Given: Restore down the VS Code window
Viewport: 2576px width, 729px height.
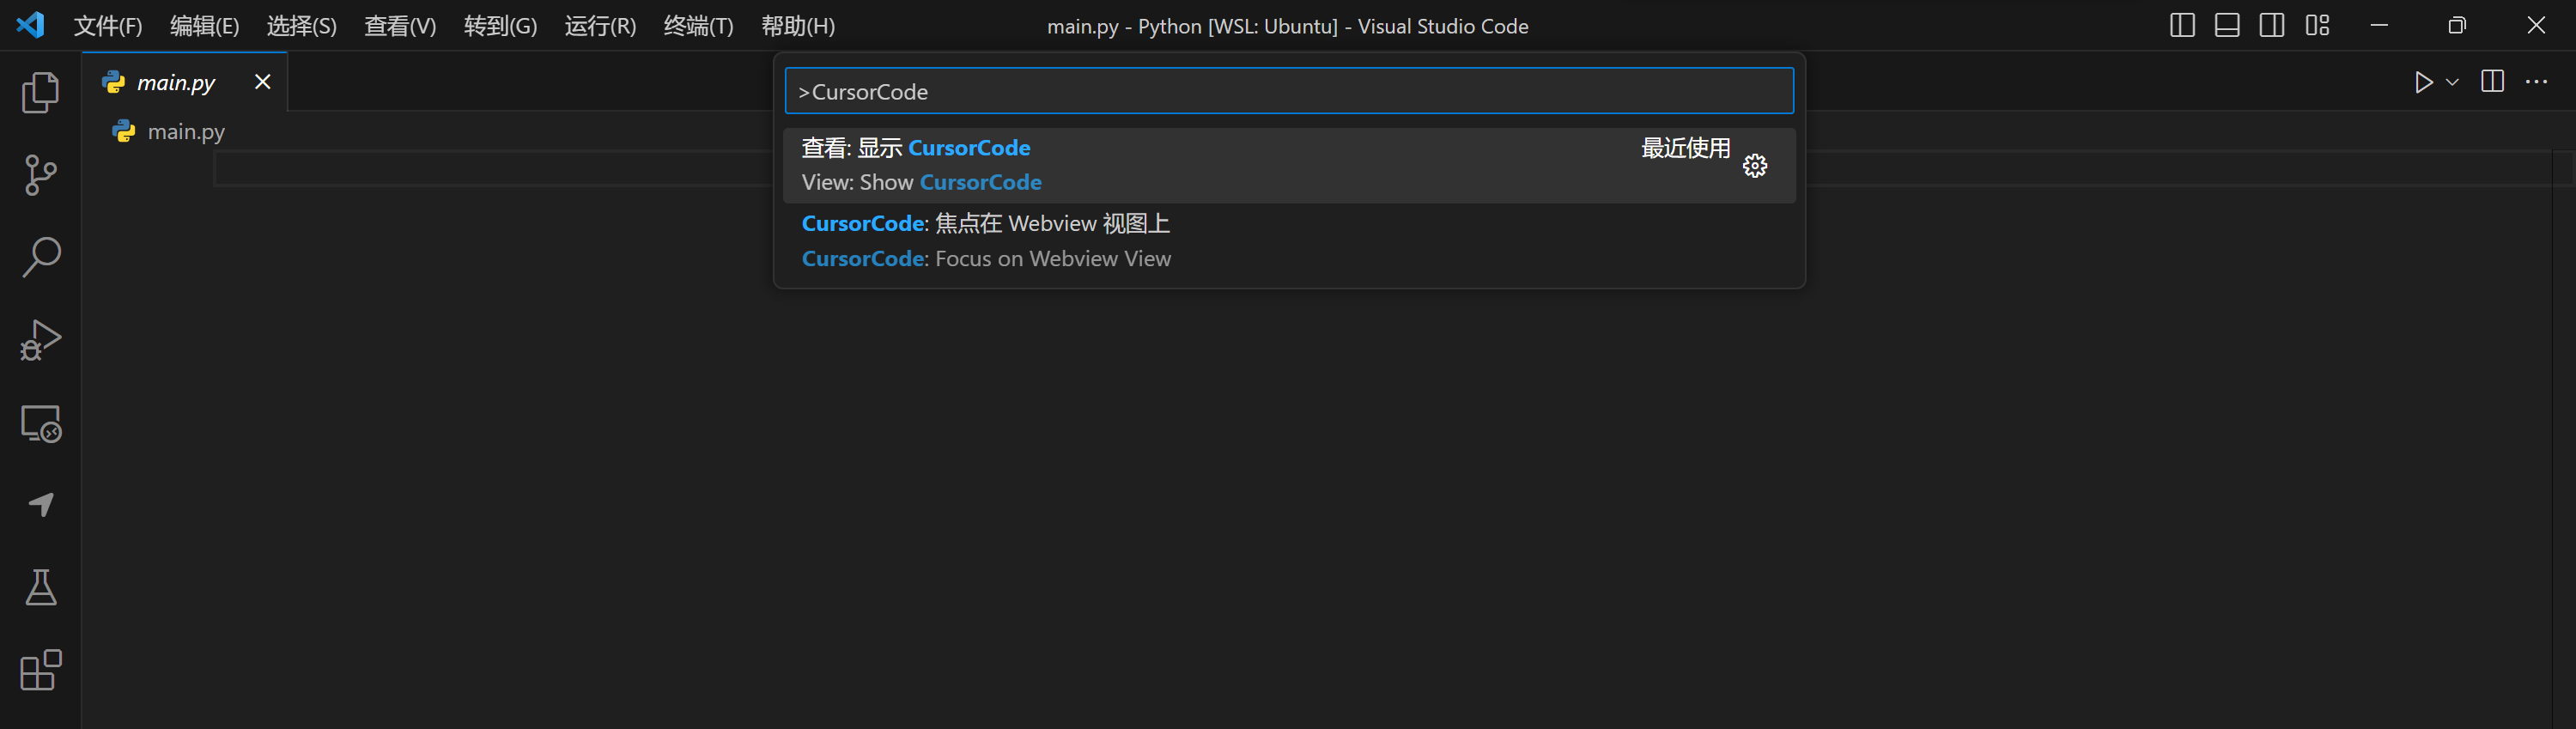Looking at the screenshot, I should (x=2457, y=25).
